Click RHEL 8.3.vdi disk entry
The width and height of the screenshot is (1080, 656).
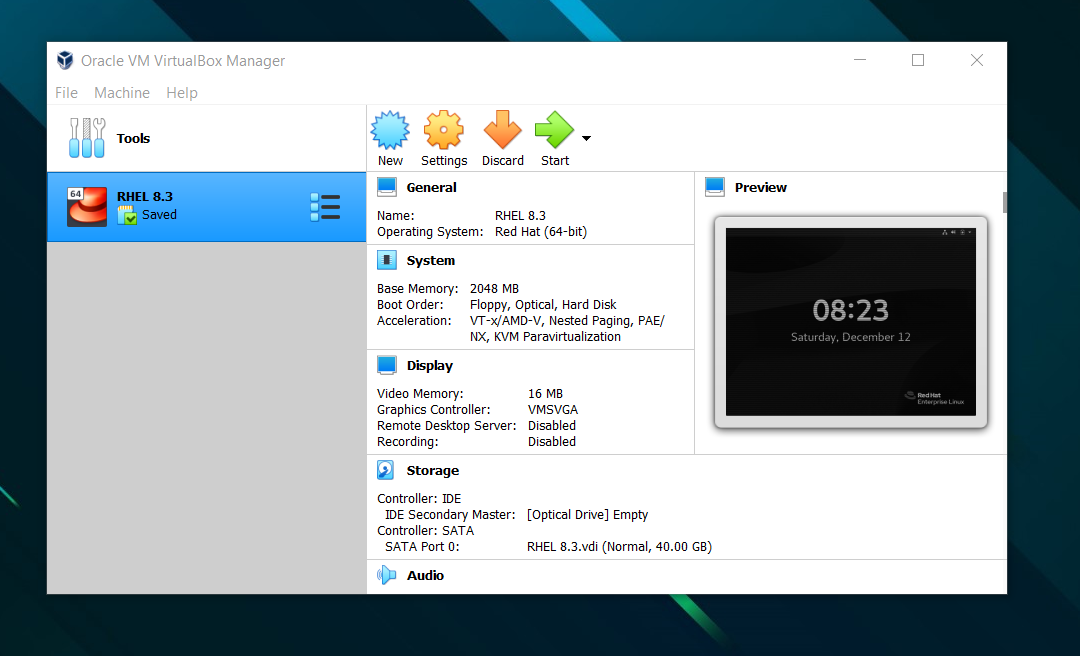[x=619, y=546]
